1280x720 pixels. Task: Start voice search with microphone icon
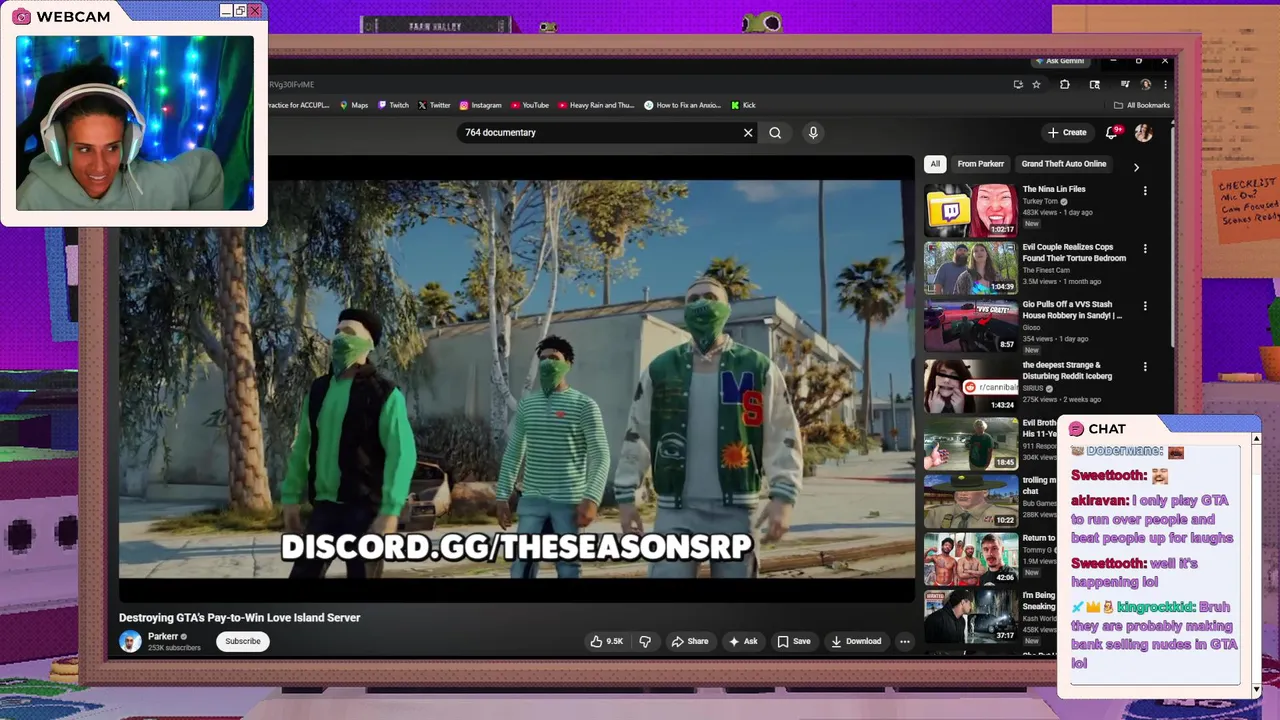813,132
